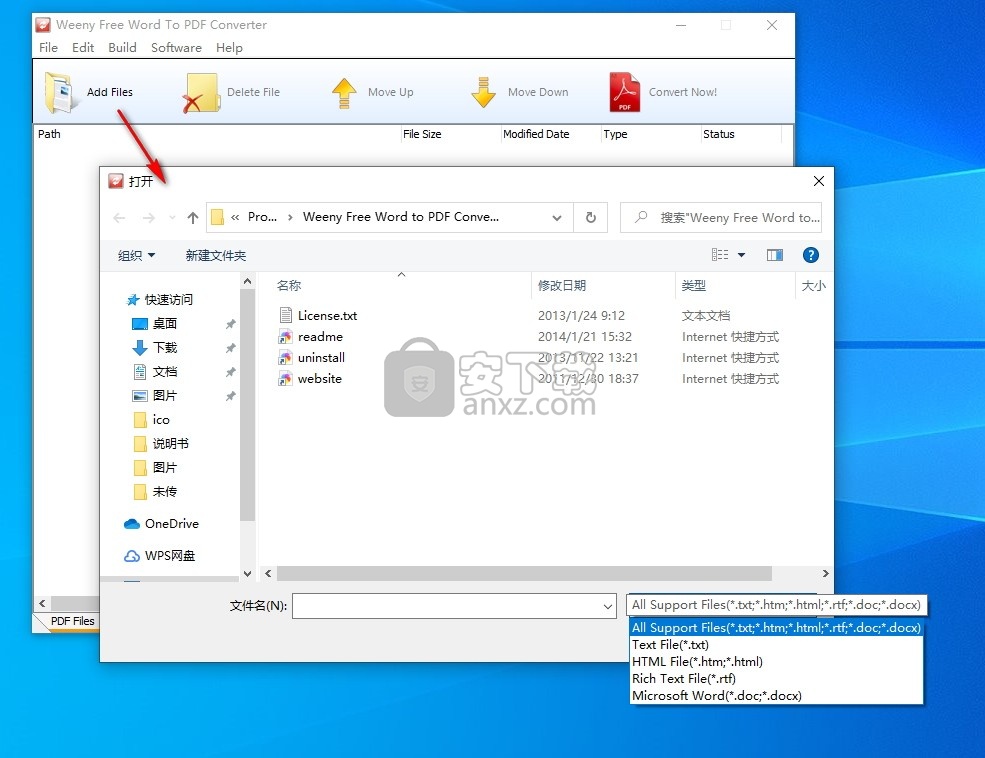Select the website shortcut file

(x=310, y=379)
